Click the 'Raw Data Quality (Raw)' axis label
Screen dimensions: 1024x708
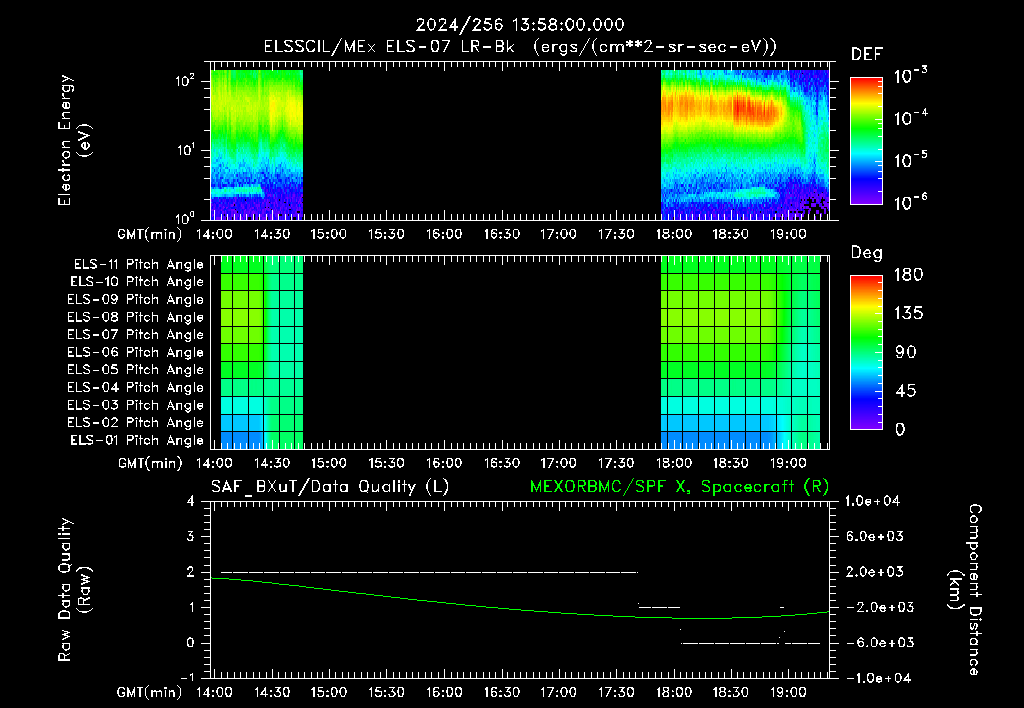(74, 590)
